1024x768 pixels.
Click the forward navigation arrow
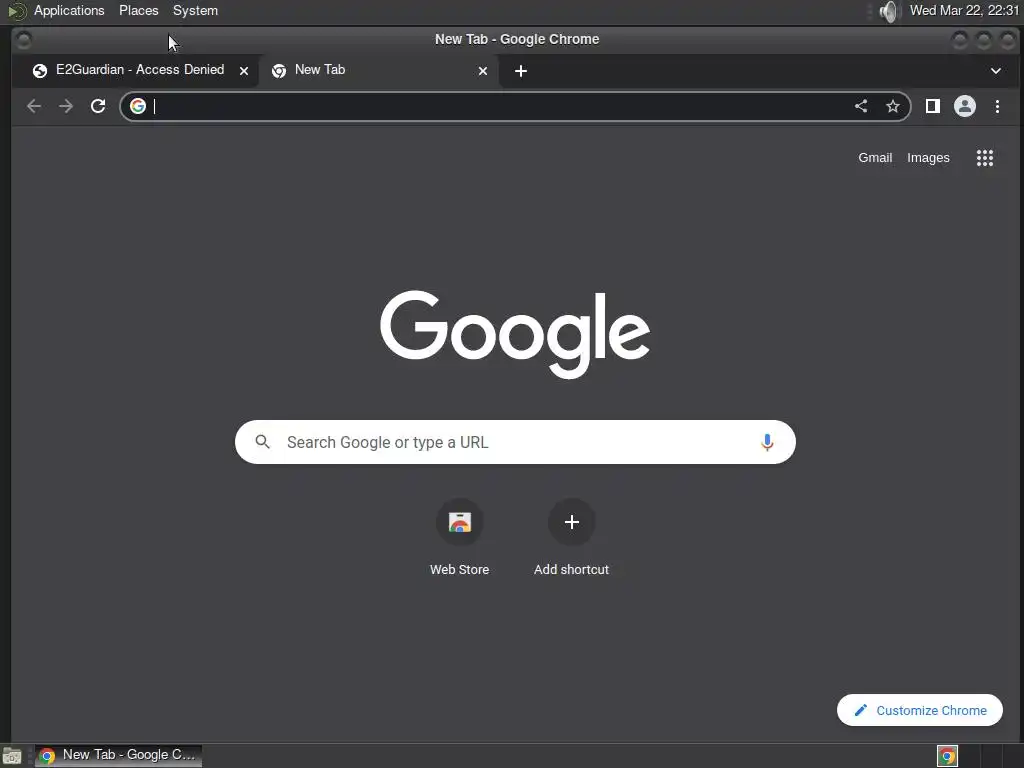[66, 106]
